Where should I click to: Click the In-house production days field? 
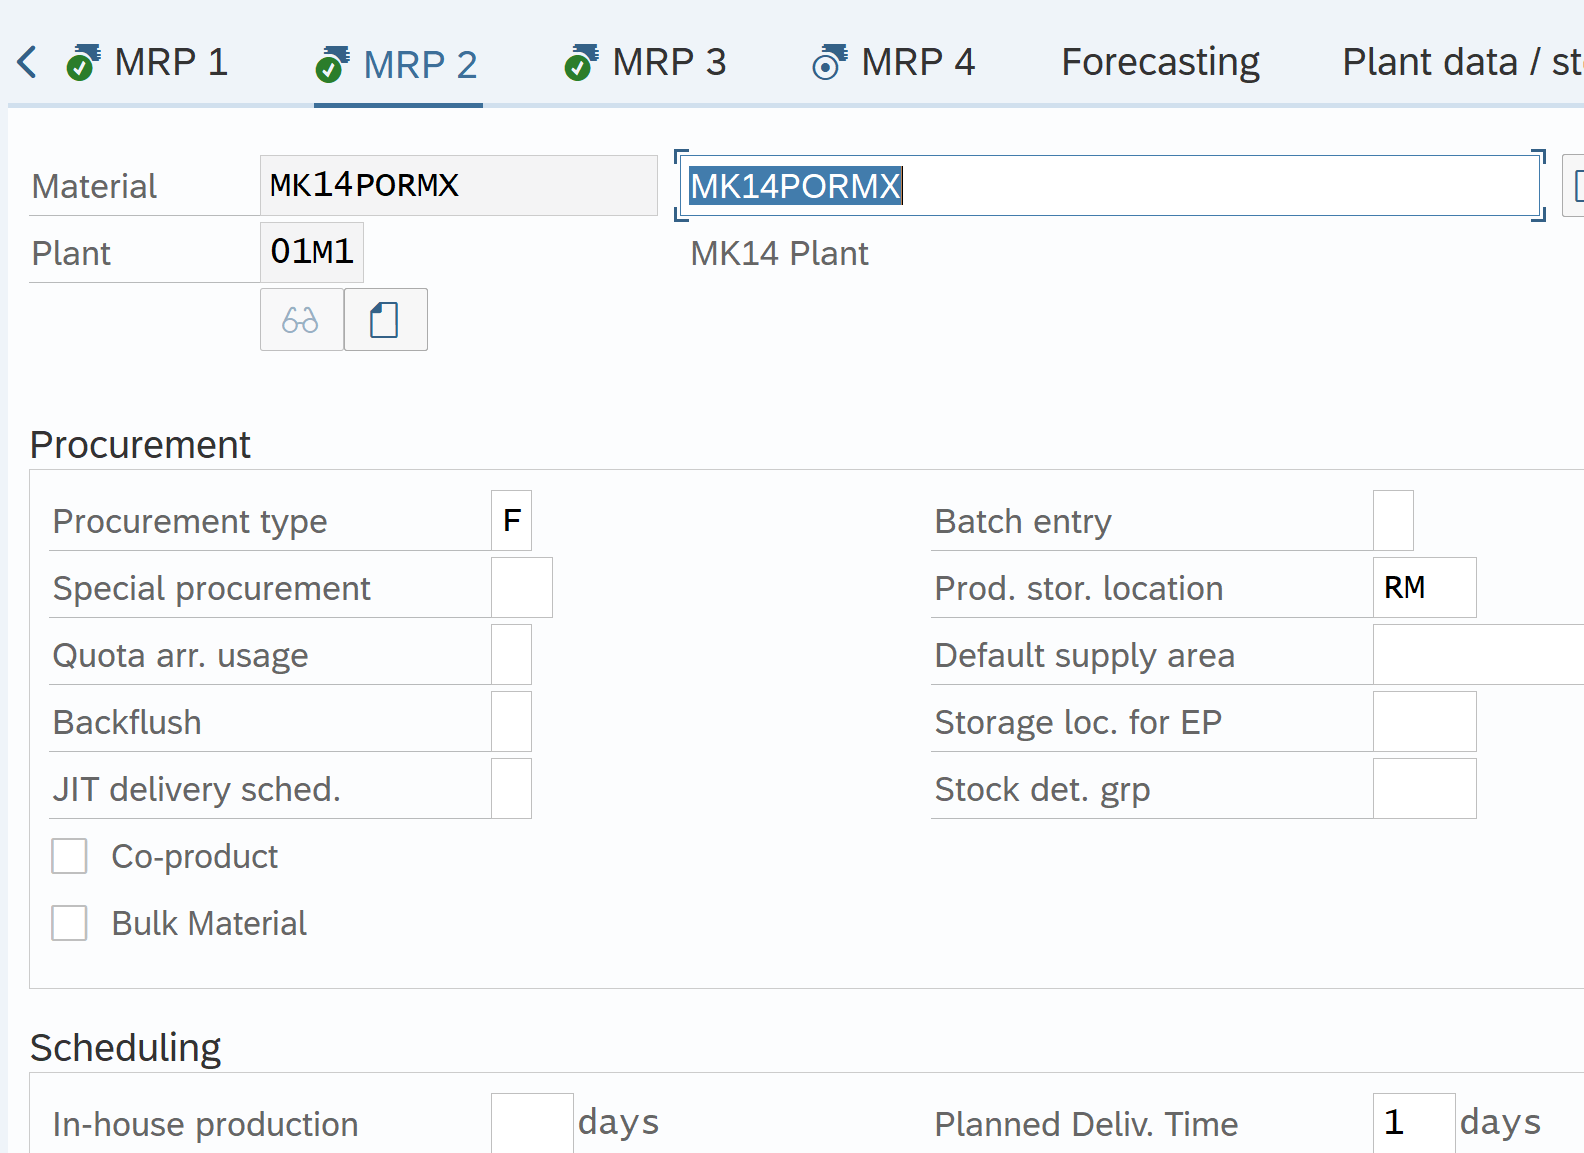coord(531,1123)
